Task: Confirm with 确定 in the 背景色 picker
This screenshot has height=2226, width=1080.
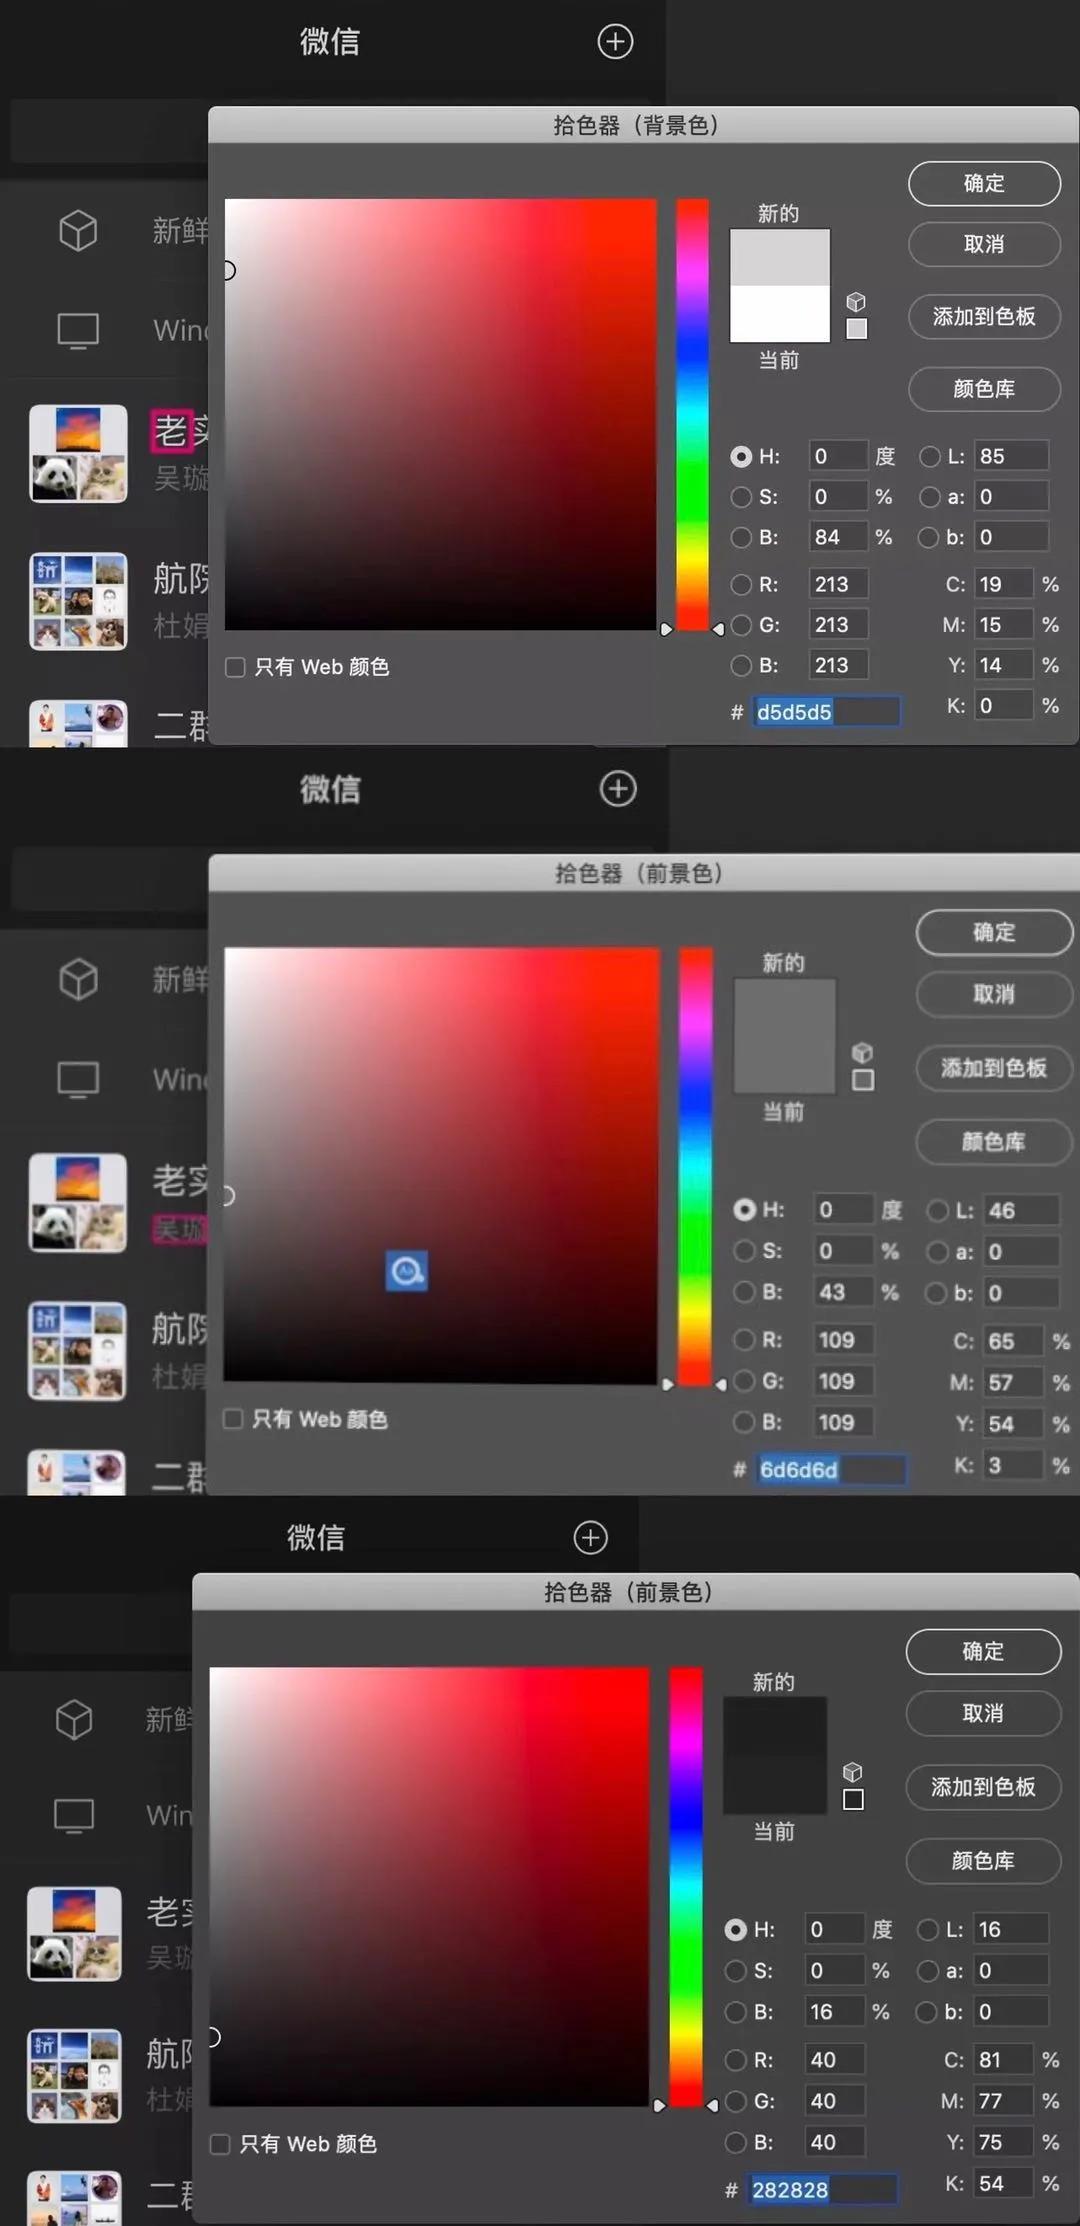Action: click(x=984, y=183)
